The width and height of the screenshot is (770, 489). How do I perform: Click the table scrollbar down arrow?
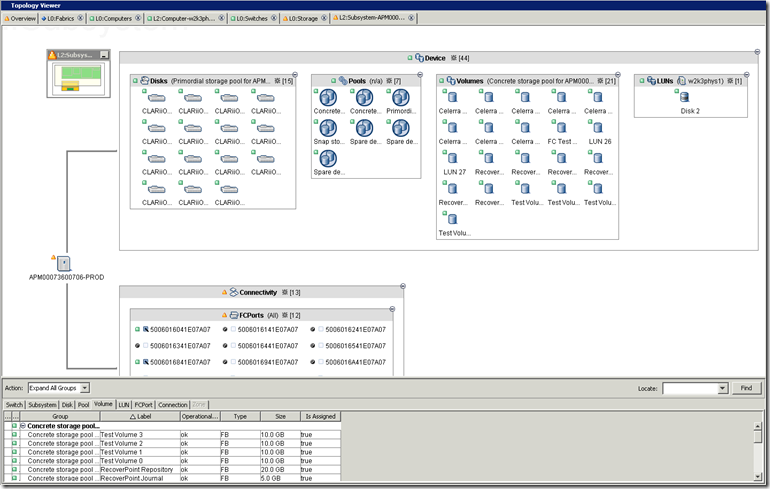pyautogui.click(x=758, y=476)
